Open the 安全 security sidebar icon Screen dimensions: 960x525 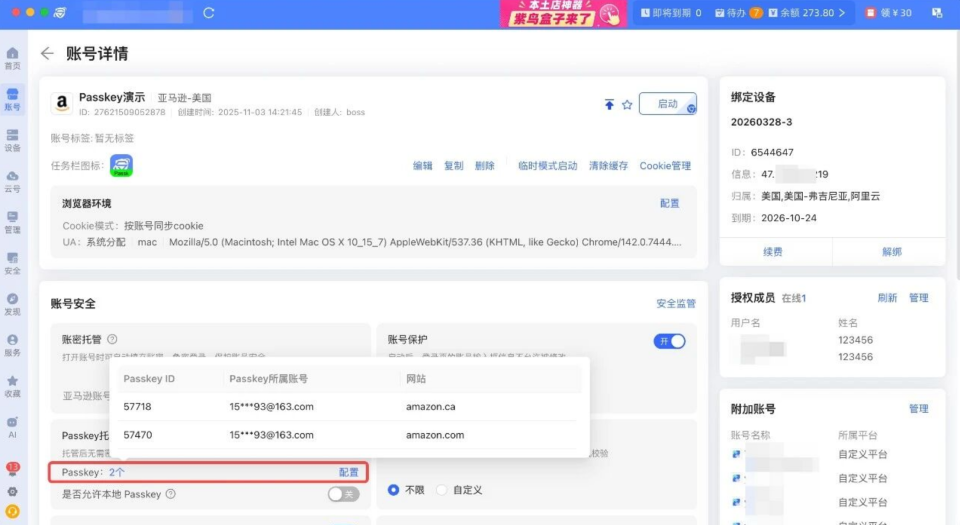click(x=12, y=263)
